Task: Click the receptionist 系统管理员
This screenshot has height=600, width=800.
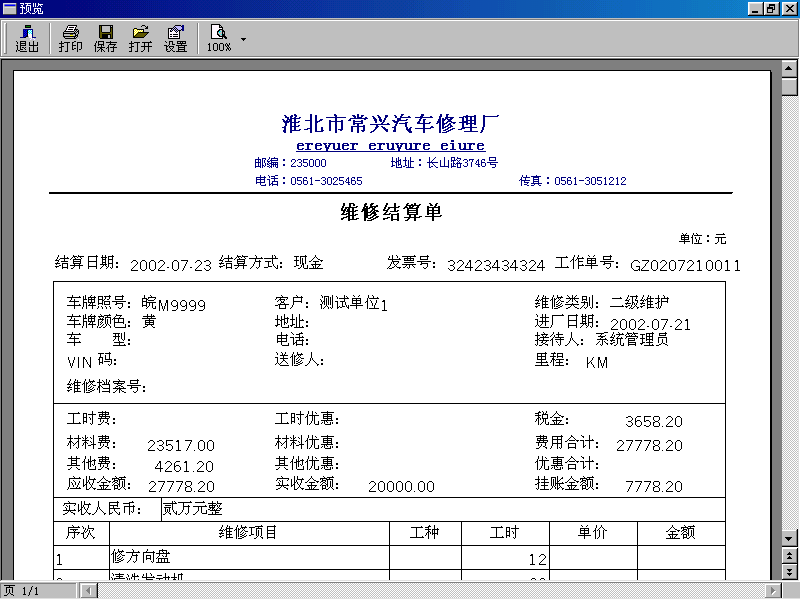Action: [632, 339]
